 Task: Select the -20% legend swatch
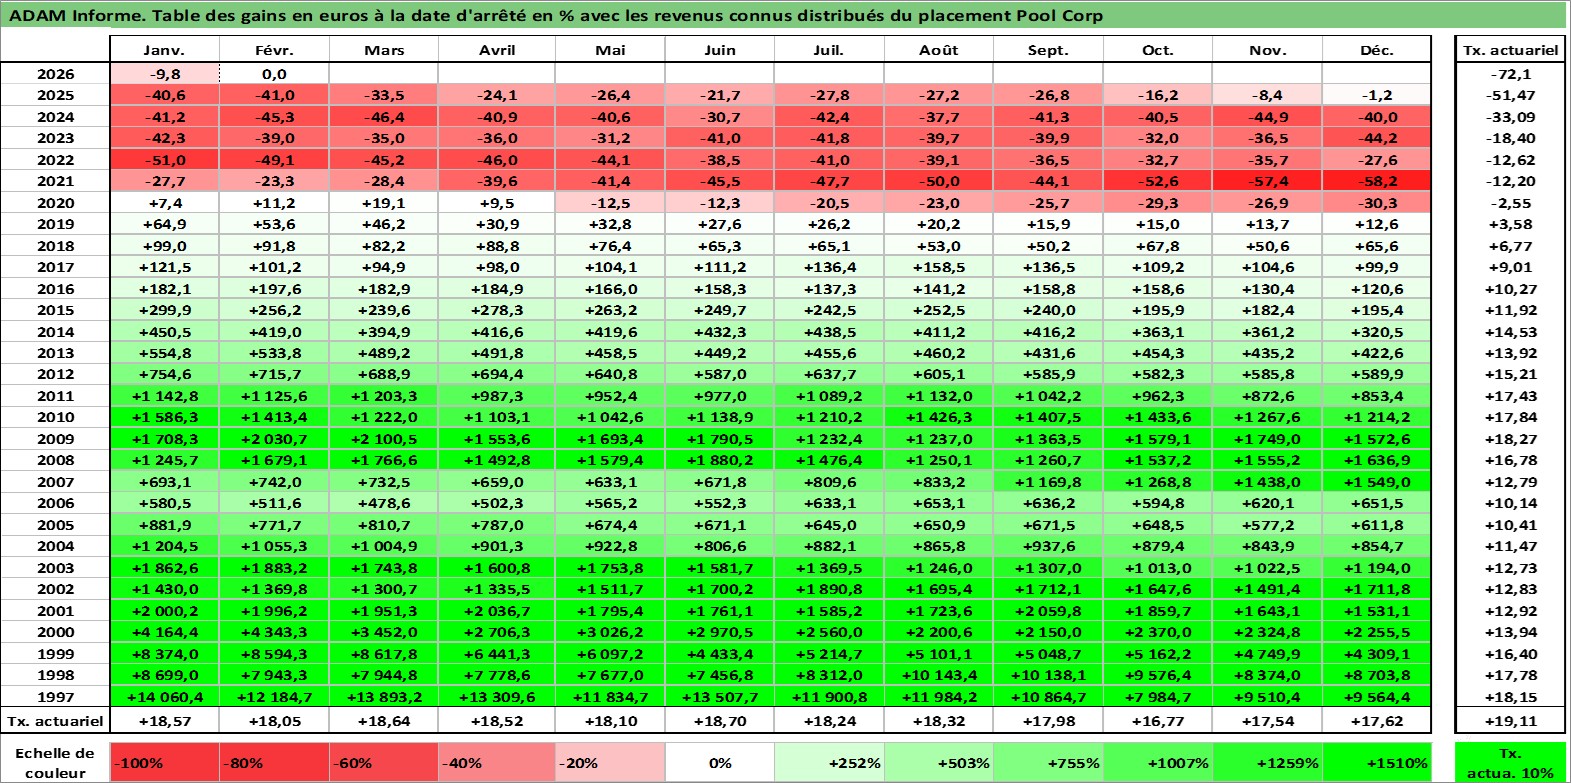pos(610,763)
